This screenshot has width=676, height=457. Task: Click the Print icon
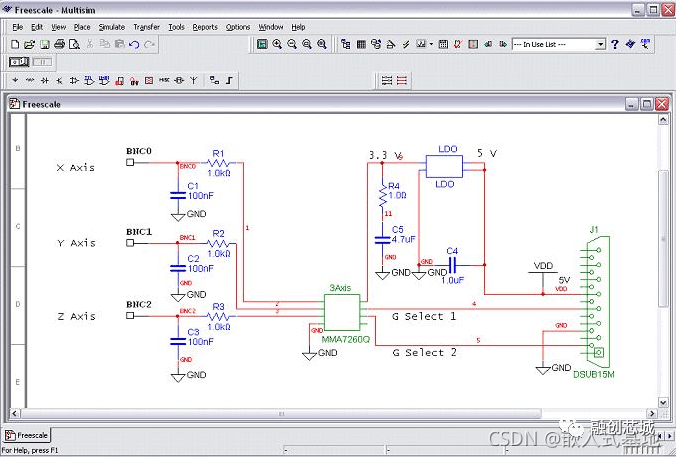59,44
